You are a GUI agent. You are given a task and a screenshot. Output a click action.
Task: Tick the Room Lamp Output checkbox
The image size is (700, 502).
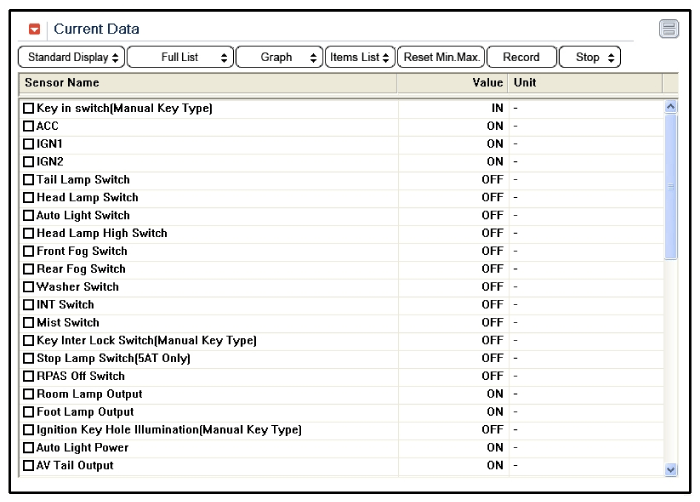[28, 394]
